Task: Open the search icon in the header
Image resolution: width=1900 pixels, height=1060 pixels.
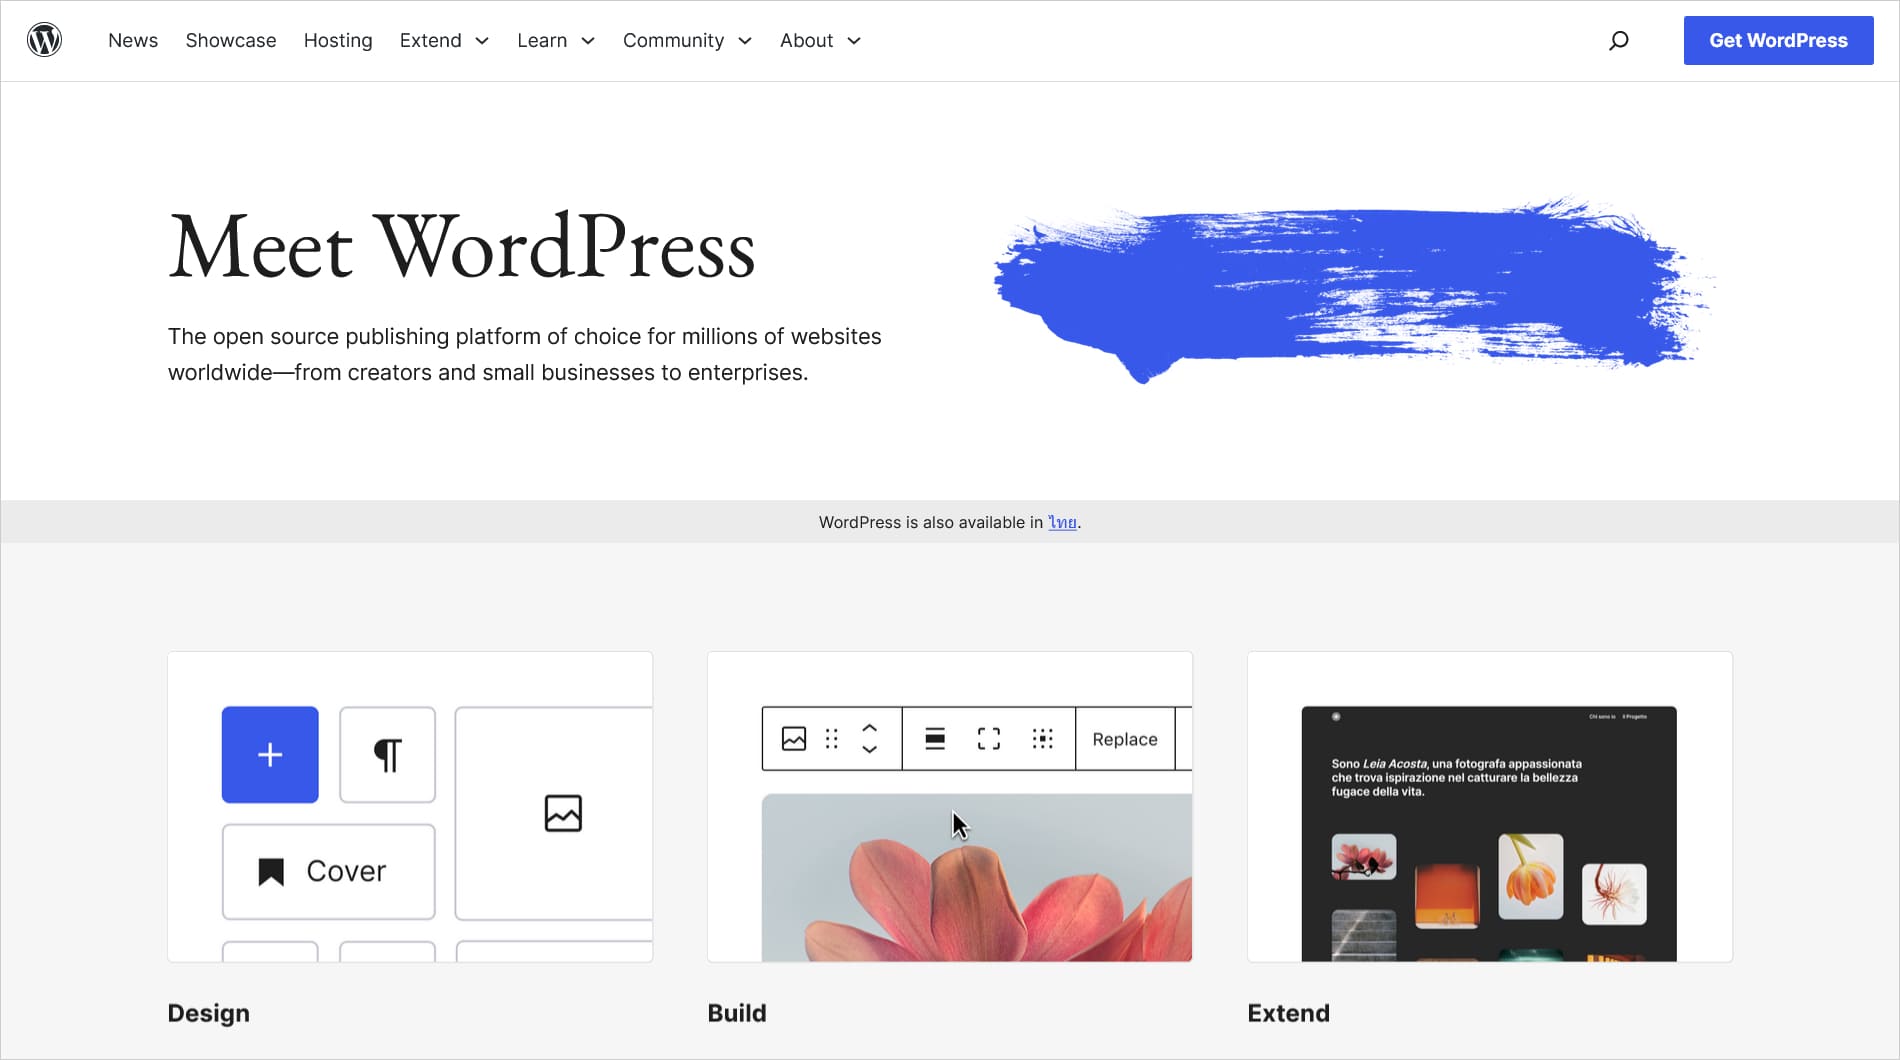Action: coord(1618,40)
